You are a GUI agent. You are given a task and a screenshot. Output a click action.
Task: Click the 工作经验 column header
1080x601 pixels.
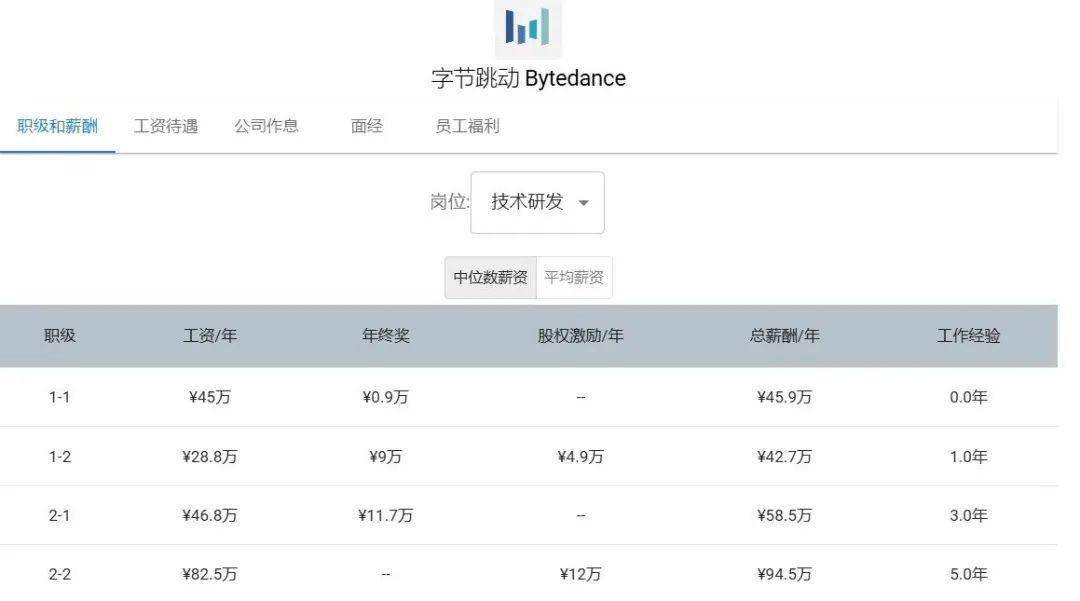click(x=968, y=336)
